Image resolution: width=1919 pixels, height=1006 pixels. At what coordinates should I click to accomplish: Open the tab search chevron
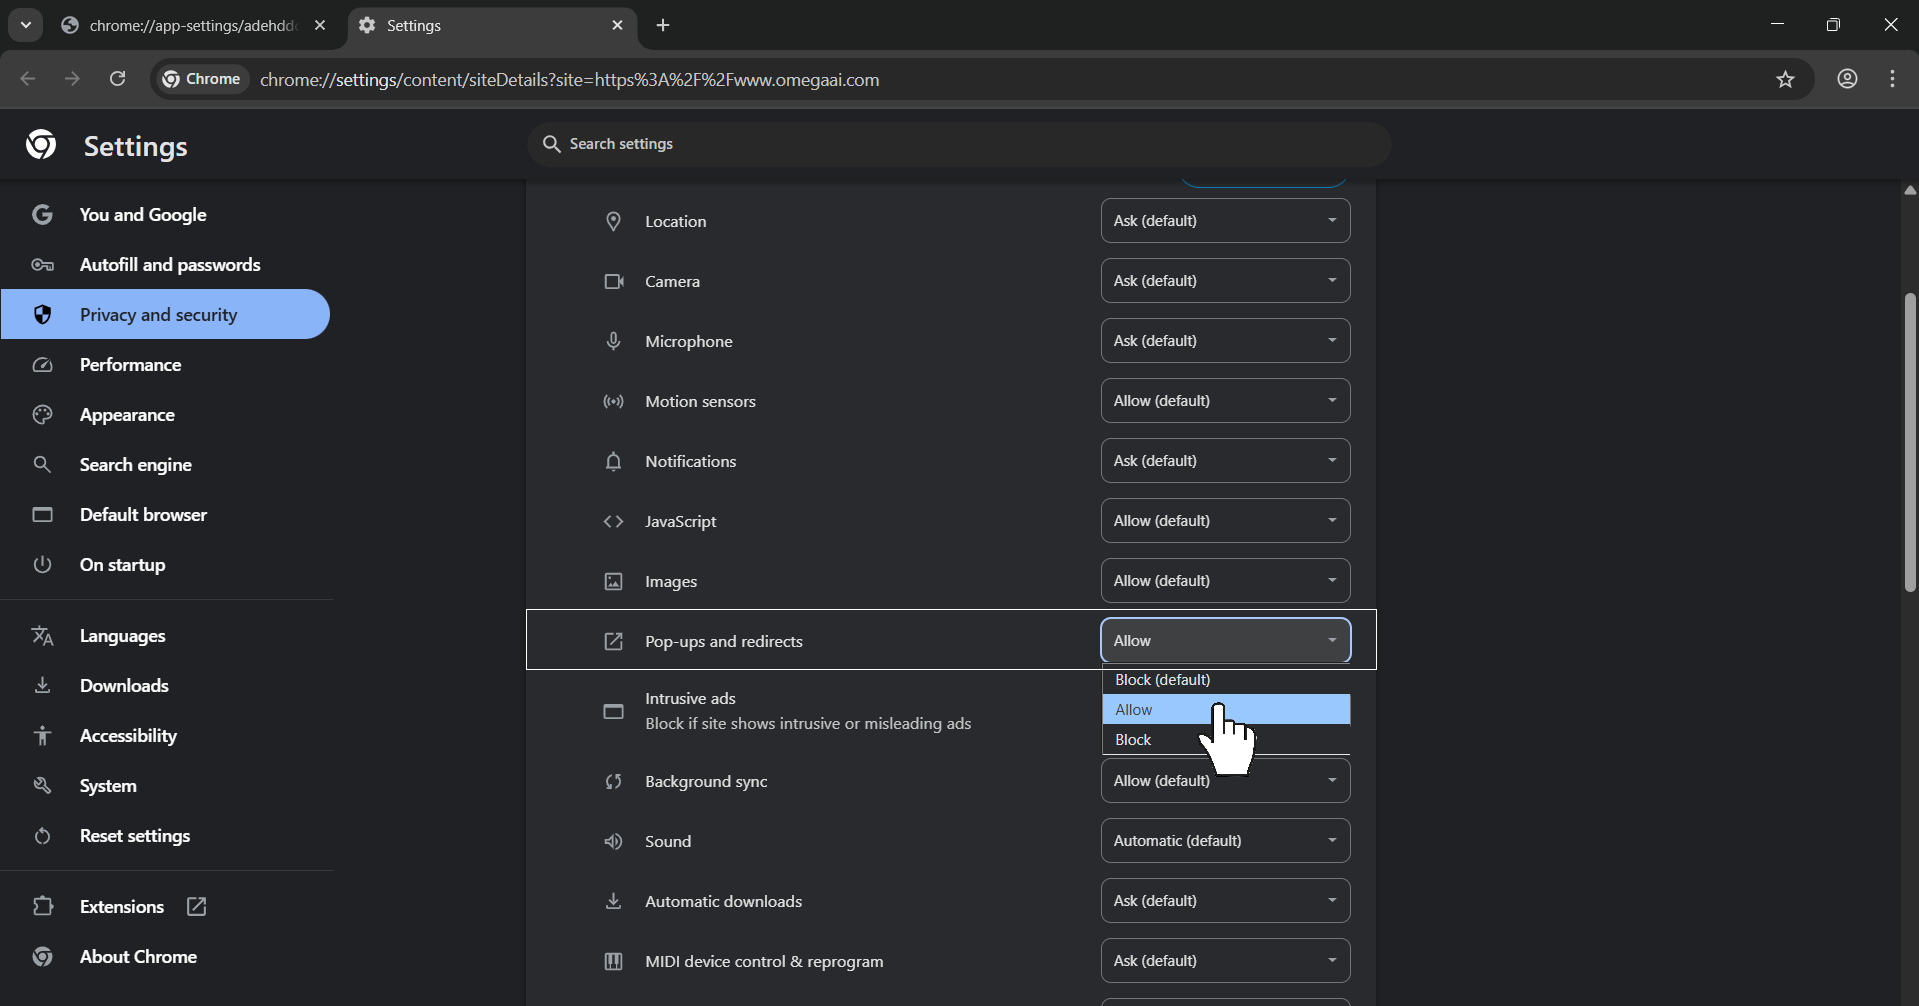(25, 25)
